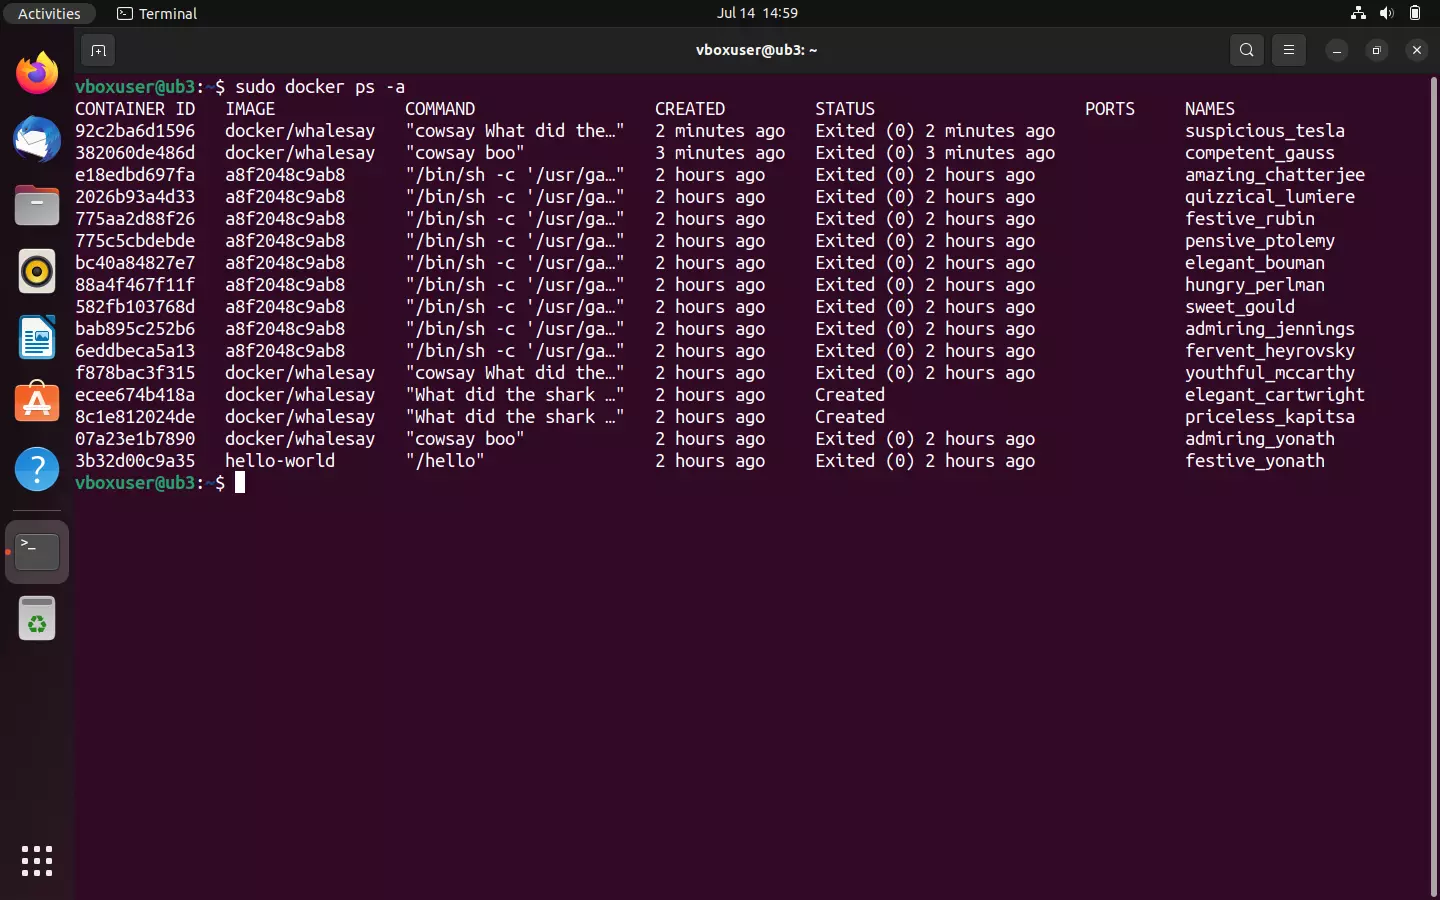The image size is (1440, 900).
Task: Open the Activities overview
Action: pos(49,13)
